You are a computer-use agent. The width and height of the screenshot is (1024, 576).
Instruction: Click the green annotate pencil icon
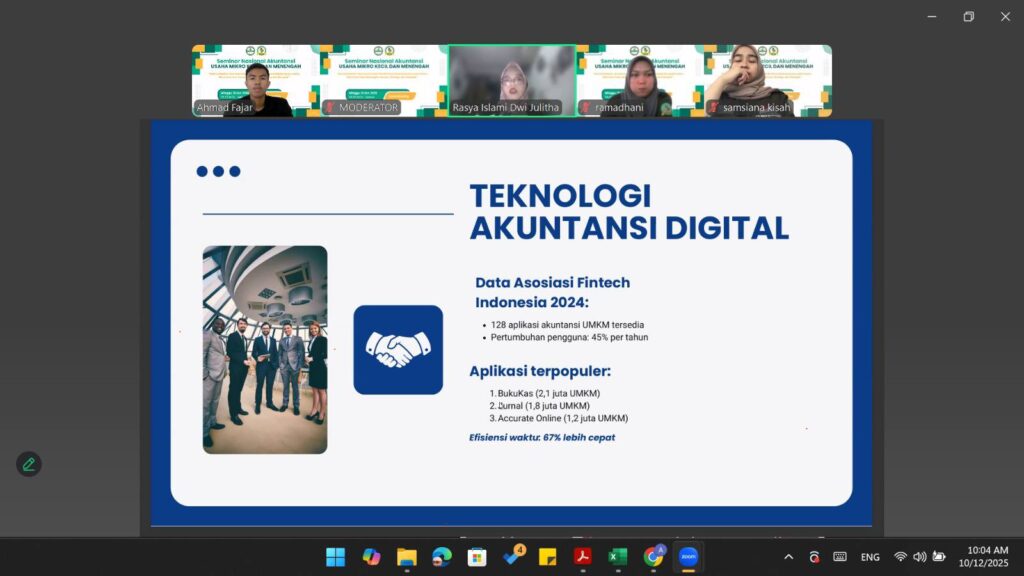29,464
